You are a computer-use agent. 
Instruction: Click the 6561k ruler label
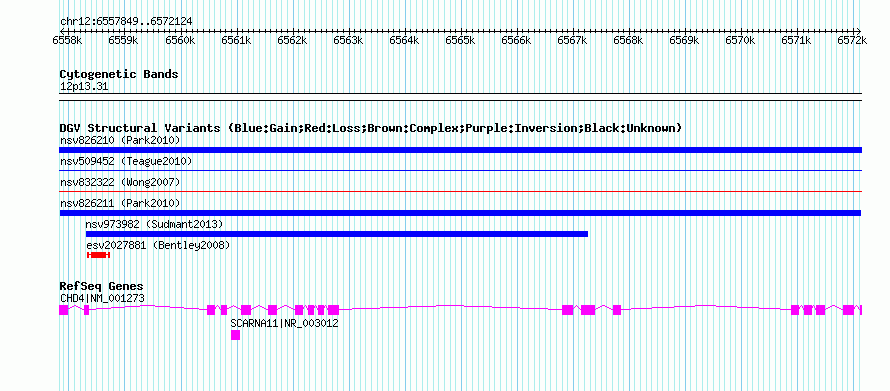click(236, 40)
